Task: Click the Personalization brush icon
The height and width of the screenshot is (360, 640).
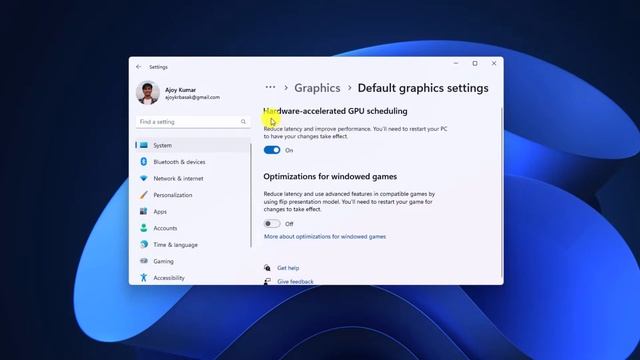Action: [x=144, y=195]
